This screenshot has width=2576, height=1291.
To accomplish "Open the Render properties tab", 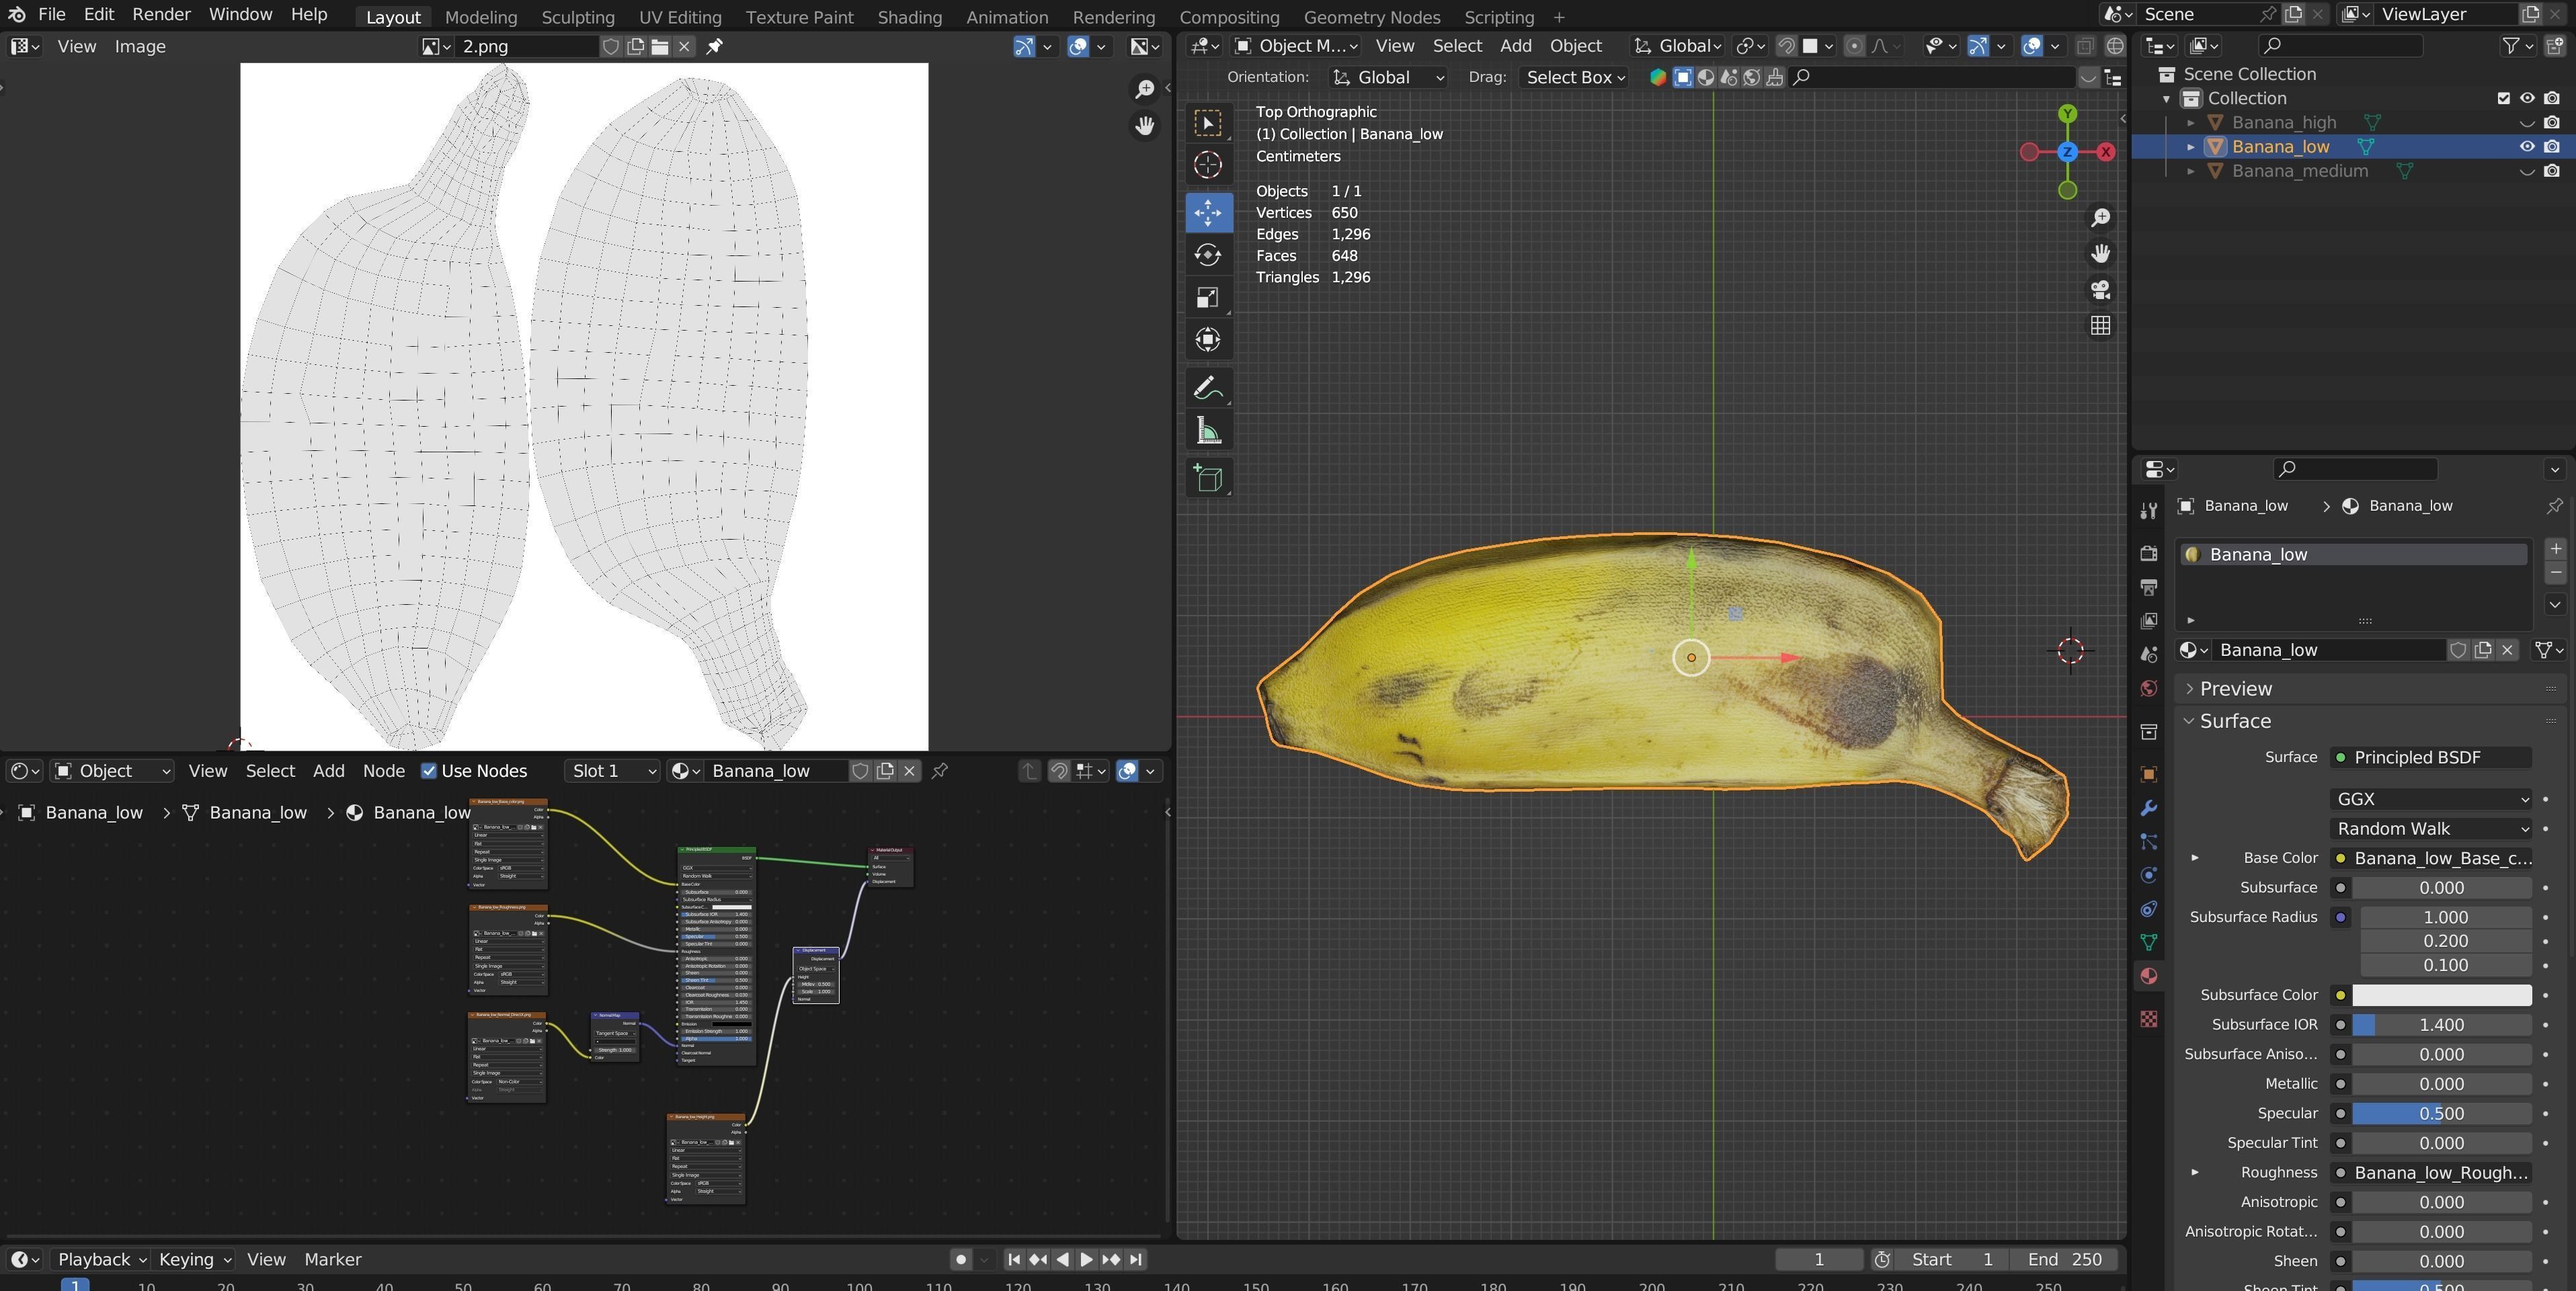I will pos(2148,553).
